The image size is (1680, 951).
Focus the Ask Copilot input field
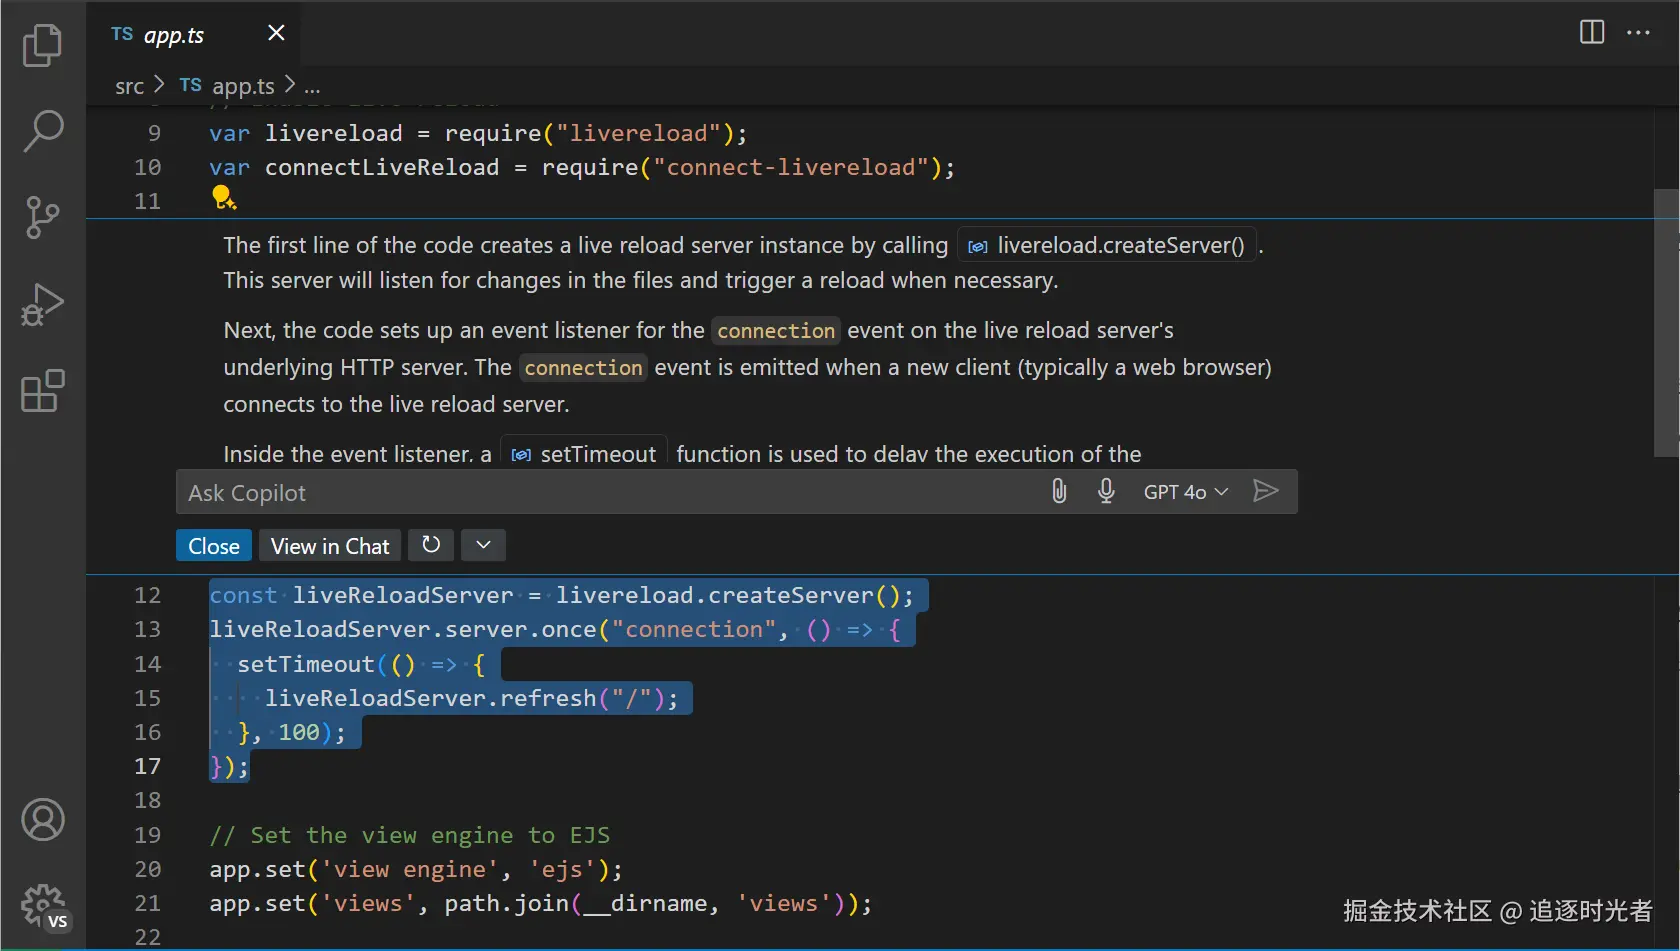pos(600,493)
